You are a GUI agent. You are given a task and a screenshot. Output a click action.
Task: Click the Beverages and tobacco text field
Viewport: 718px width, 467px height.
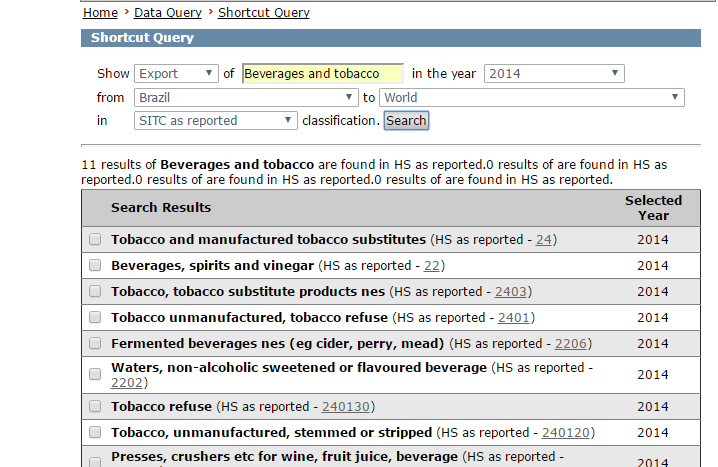pyautogui.click(x=322, y=73)
